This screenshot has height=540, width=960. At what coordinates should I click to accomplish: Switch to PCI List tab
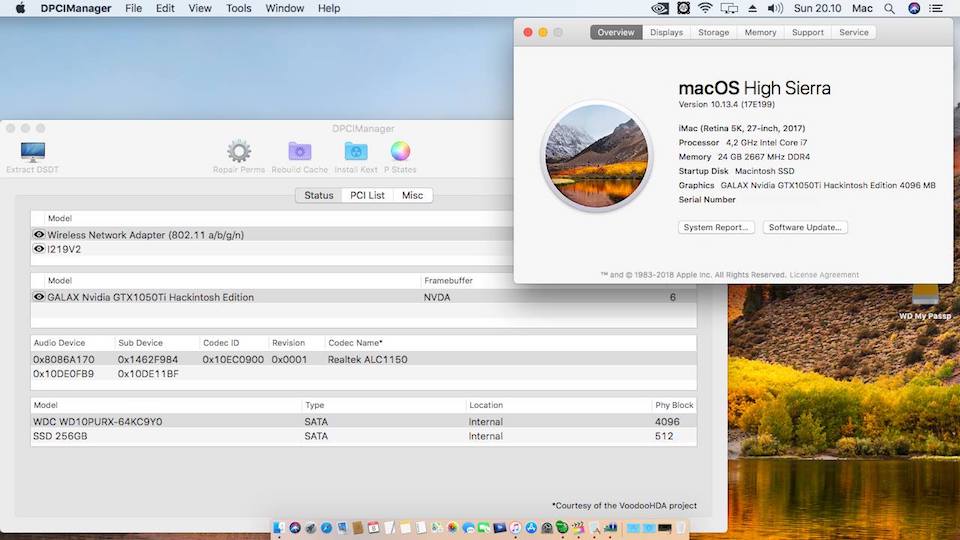367,195
